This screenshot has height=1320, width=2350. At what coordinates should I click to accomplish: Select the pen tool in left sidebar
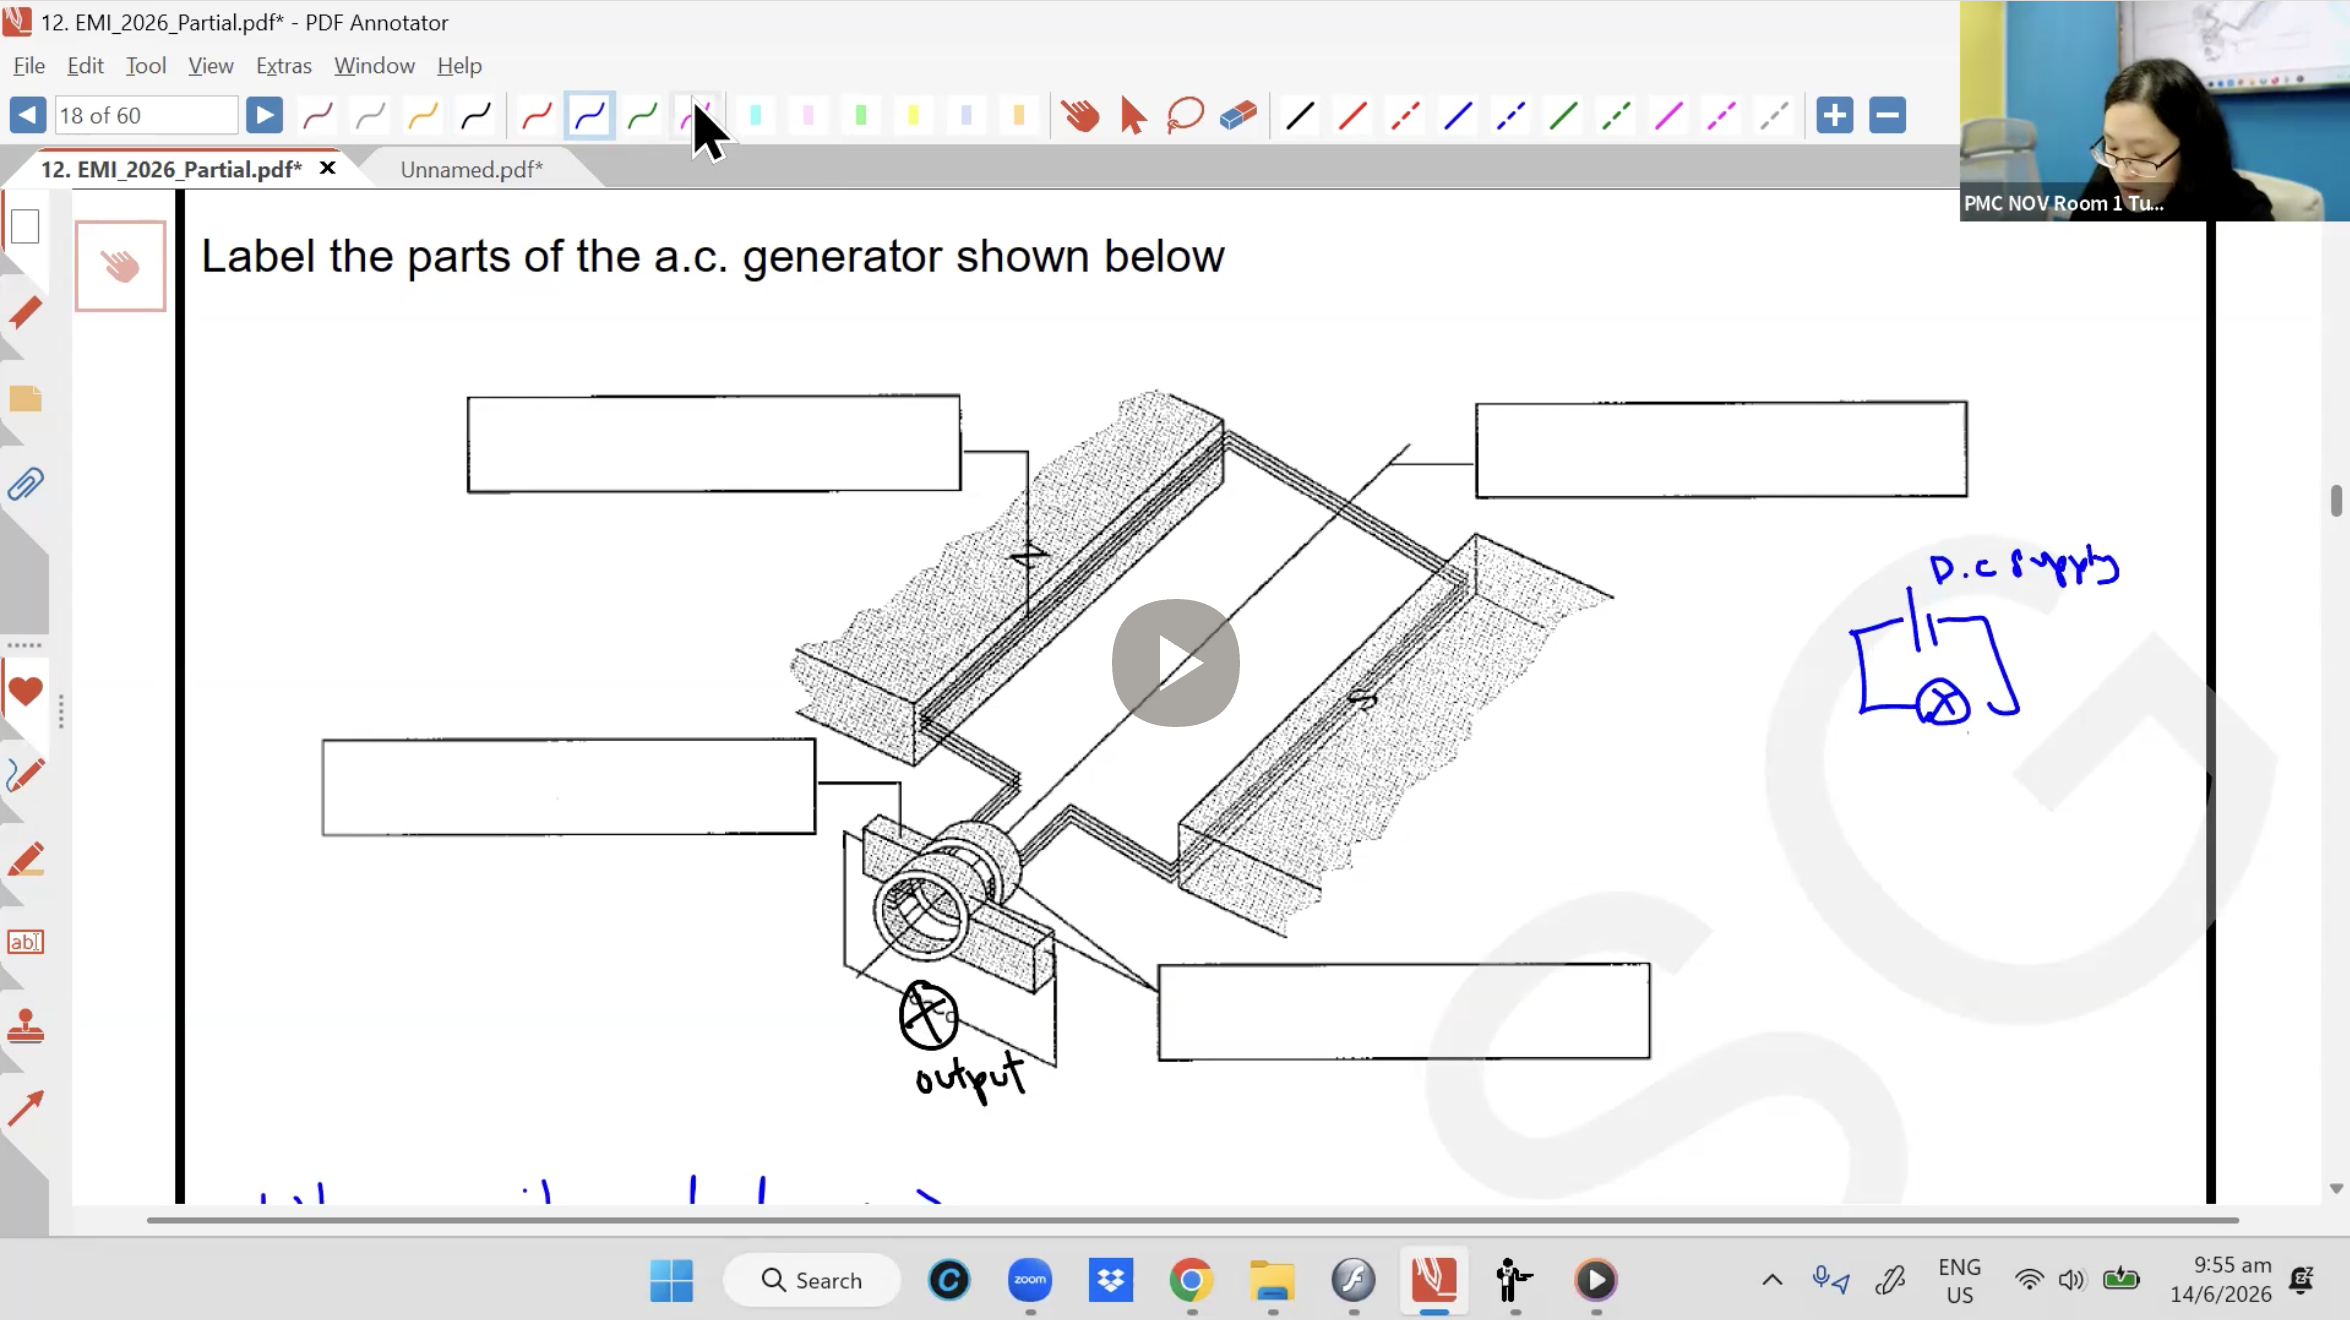(25, 775)
